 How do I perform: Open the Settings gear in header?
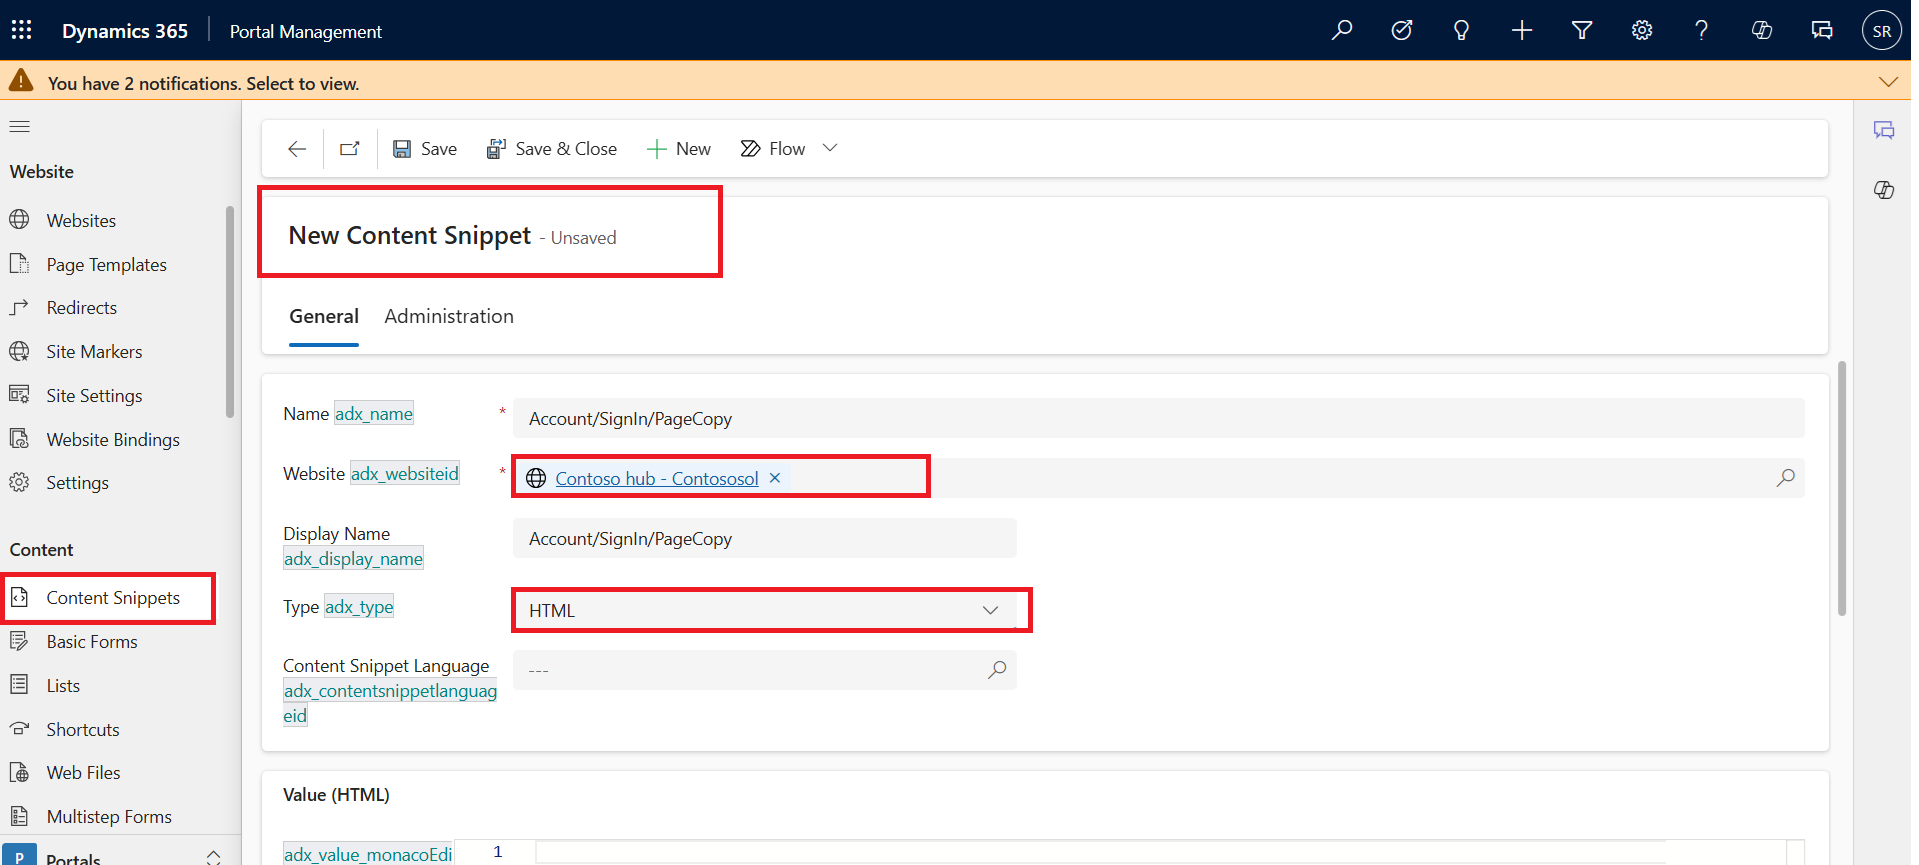(1642, 30)
